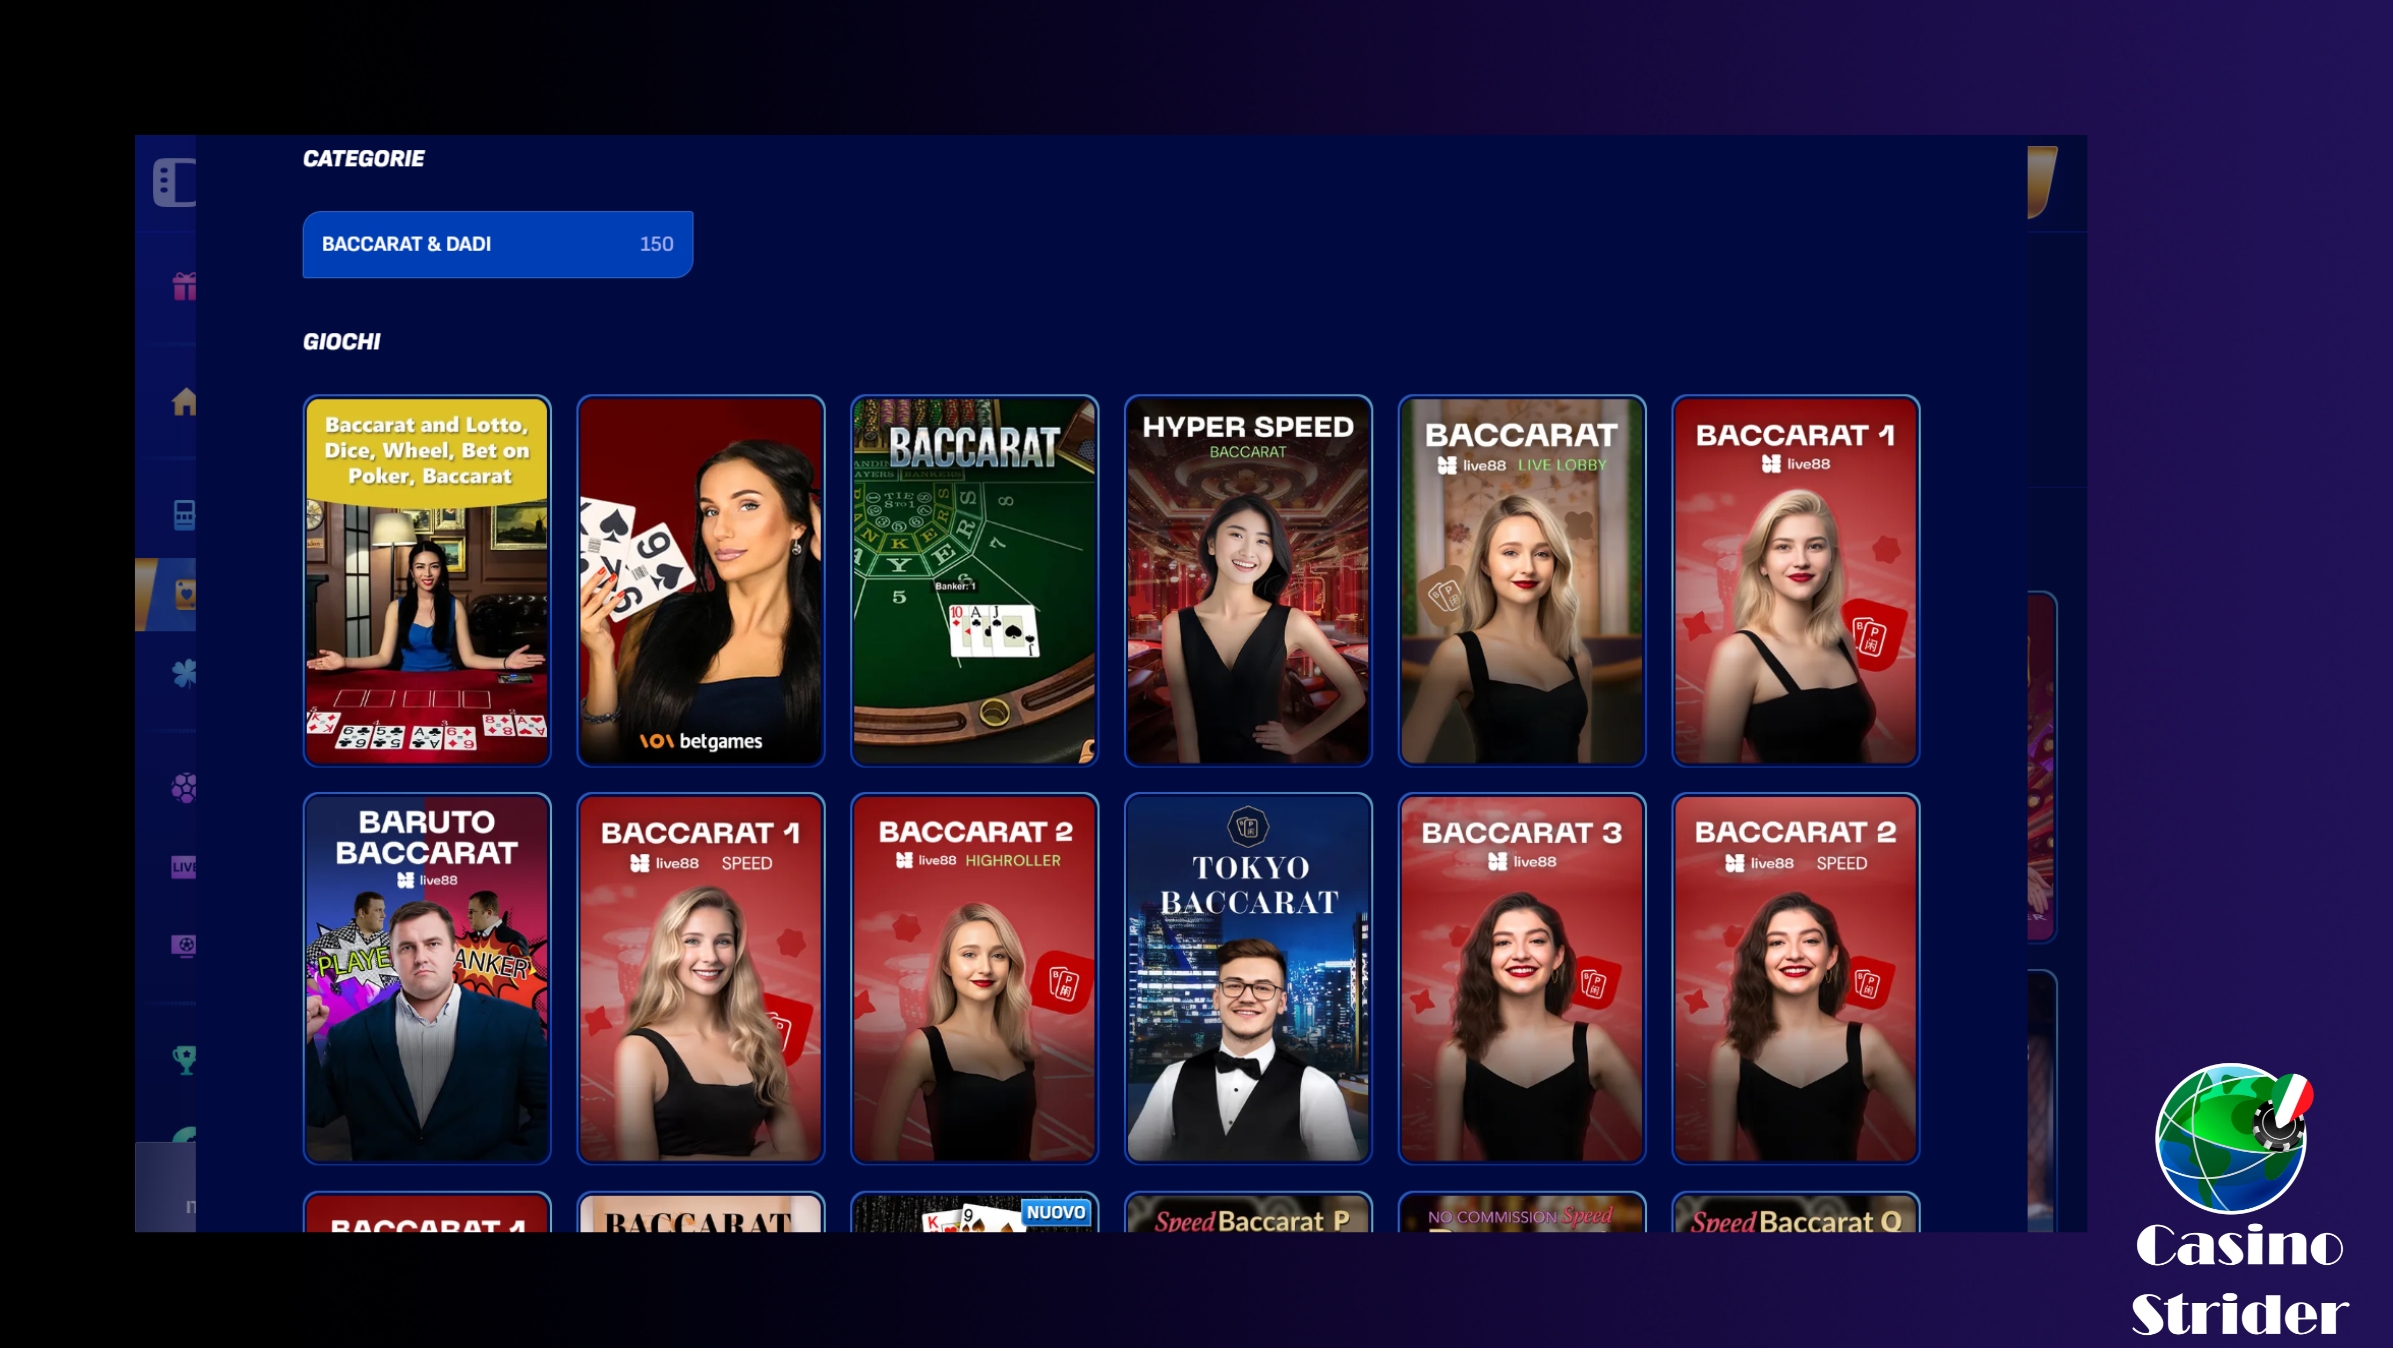Open the game card tagged NUOVO
This screenshot has height=1348, width=2393.
[x=975, y=1212]
